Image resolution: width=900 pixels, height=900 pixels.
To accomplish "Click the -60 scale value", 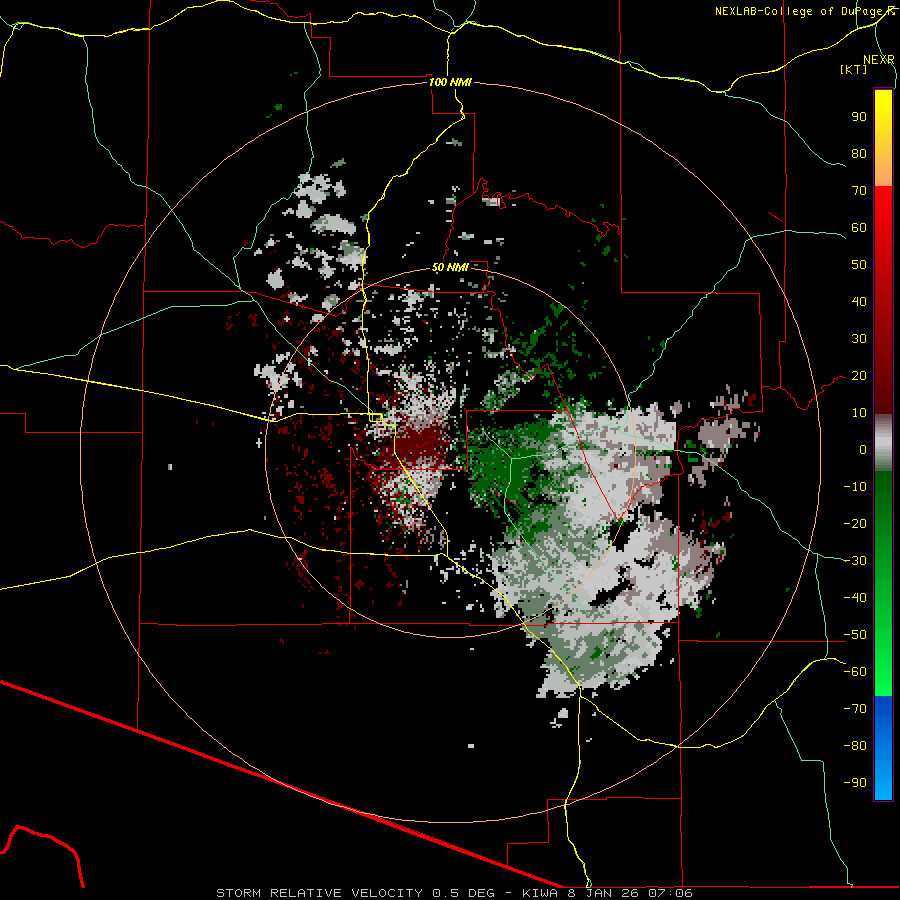I will [855, 672].
